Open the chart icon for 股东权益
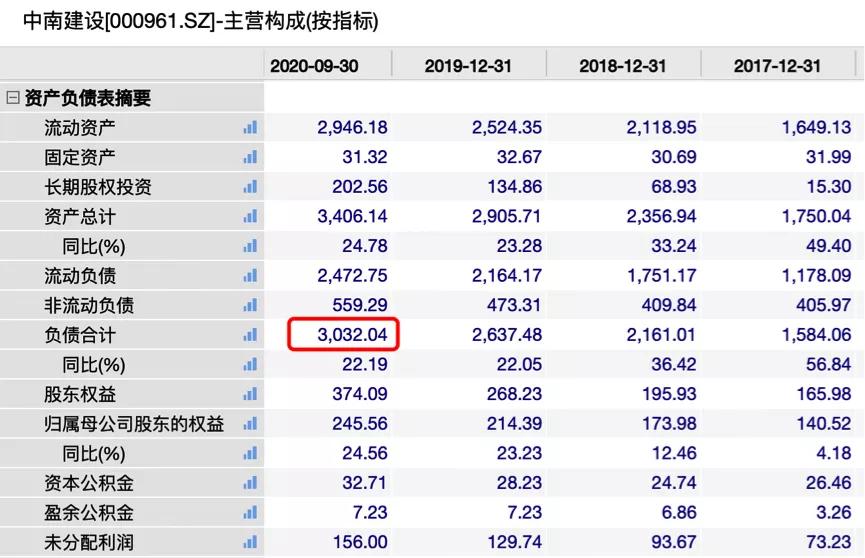The image size is (865, 558). tap(250, 394)
